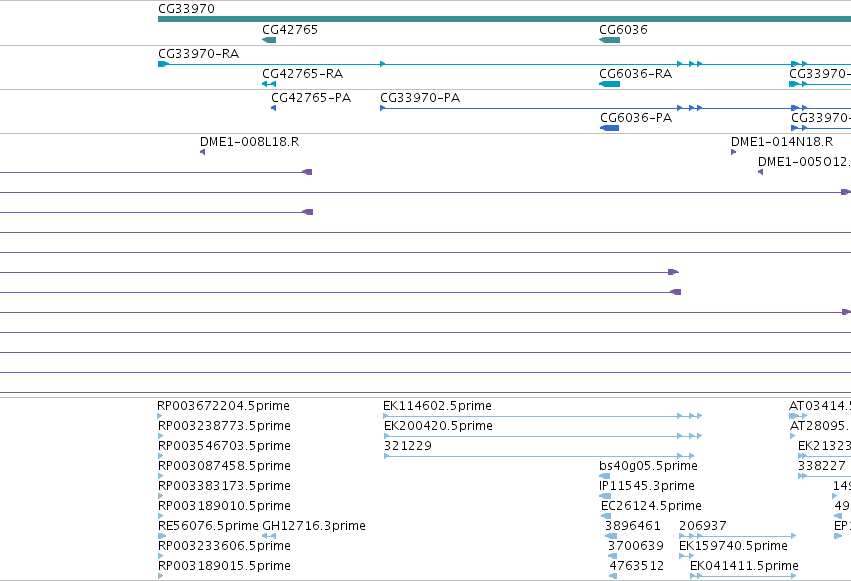
Task: Select CG33970-RA first exon glyph
Action: [163, 64]
